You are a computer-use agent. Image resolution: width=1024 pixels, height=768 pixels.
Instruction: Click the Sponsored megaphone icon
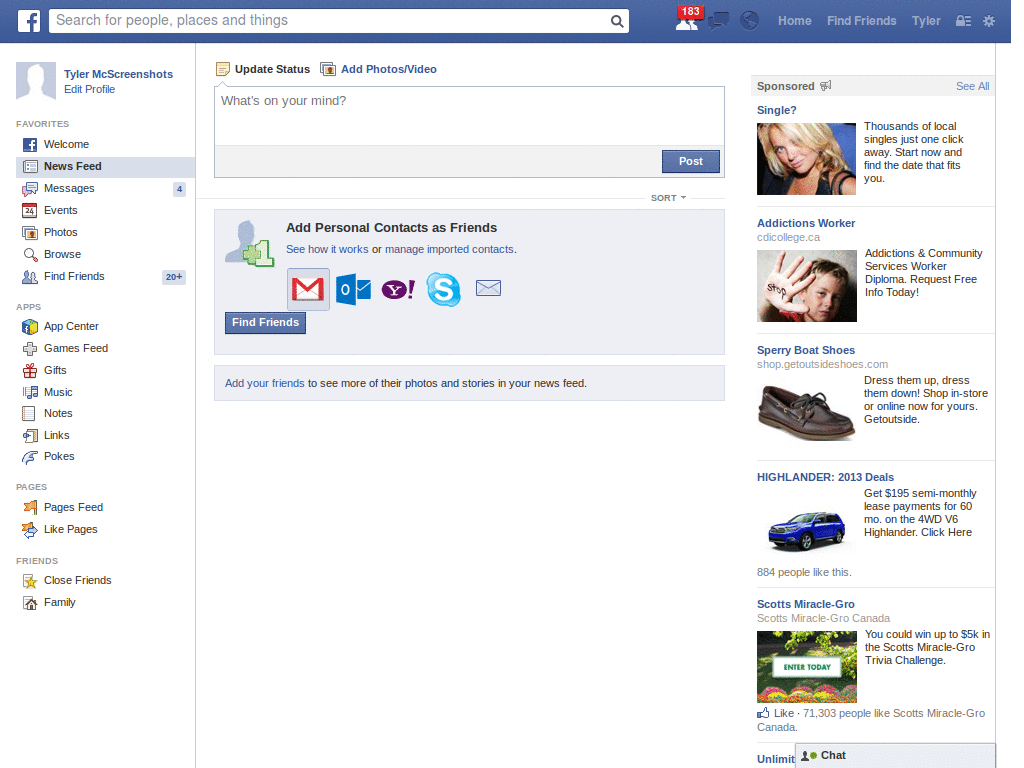coord(825,86)
